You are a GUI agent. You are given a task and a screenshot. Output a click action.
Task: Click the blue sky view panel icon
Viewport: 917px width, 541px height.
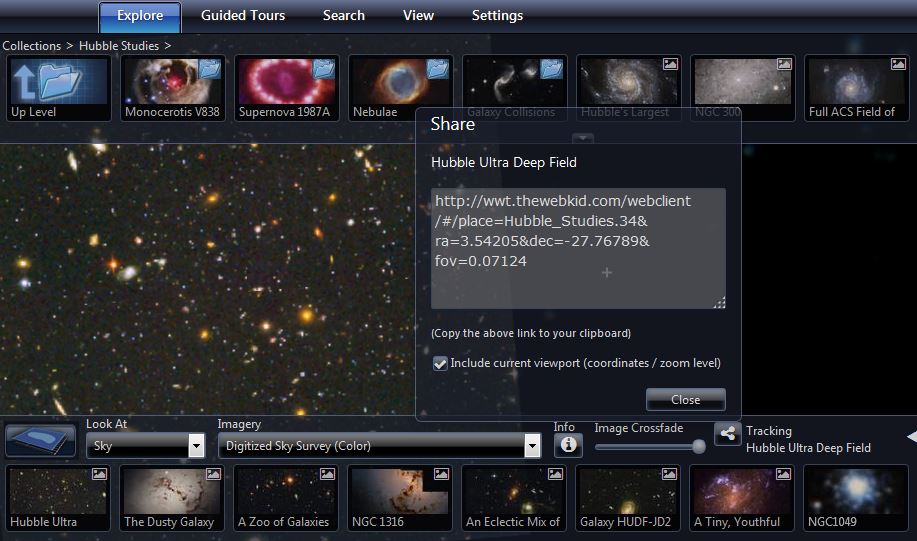[40, 441]
